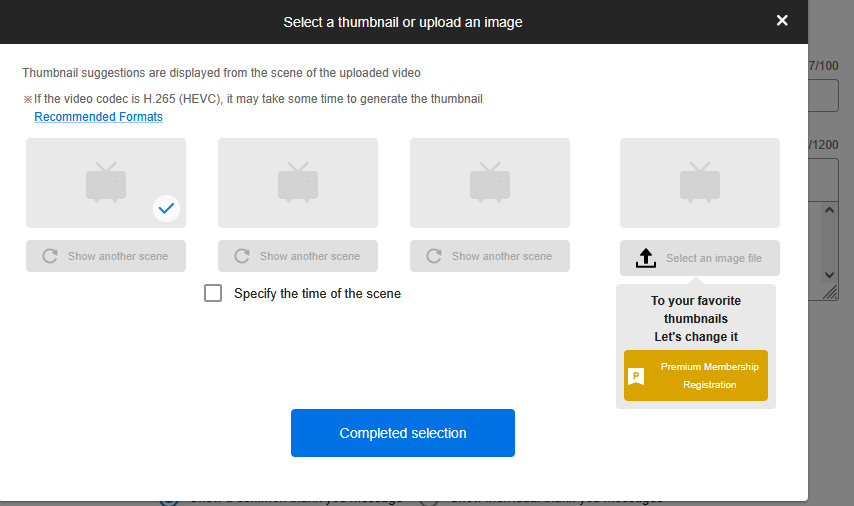Screen dimensions: 854x506
Task: Click the textarea resize handle at right edge
Action: pos(831,292)
